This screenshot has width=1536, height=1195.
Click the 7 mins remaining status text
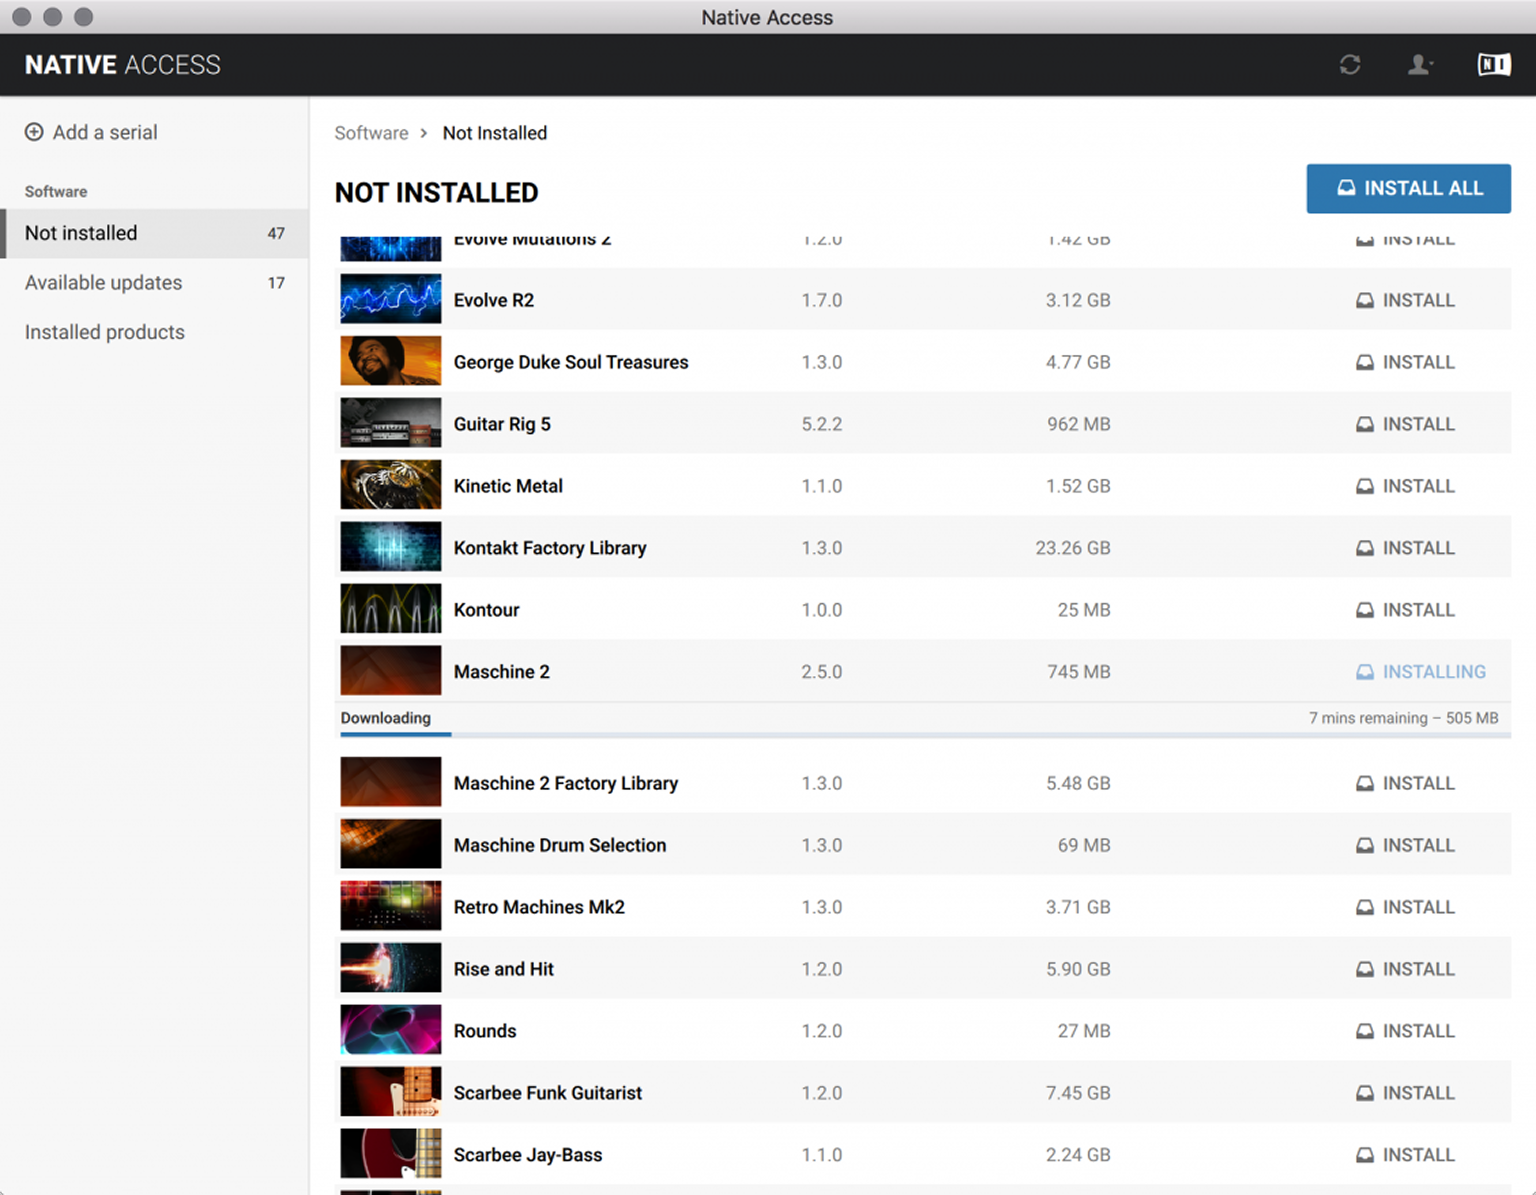click(1404, 718)
